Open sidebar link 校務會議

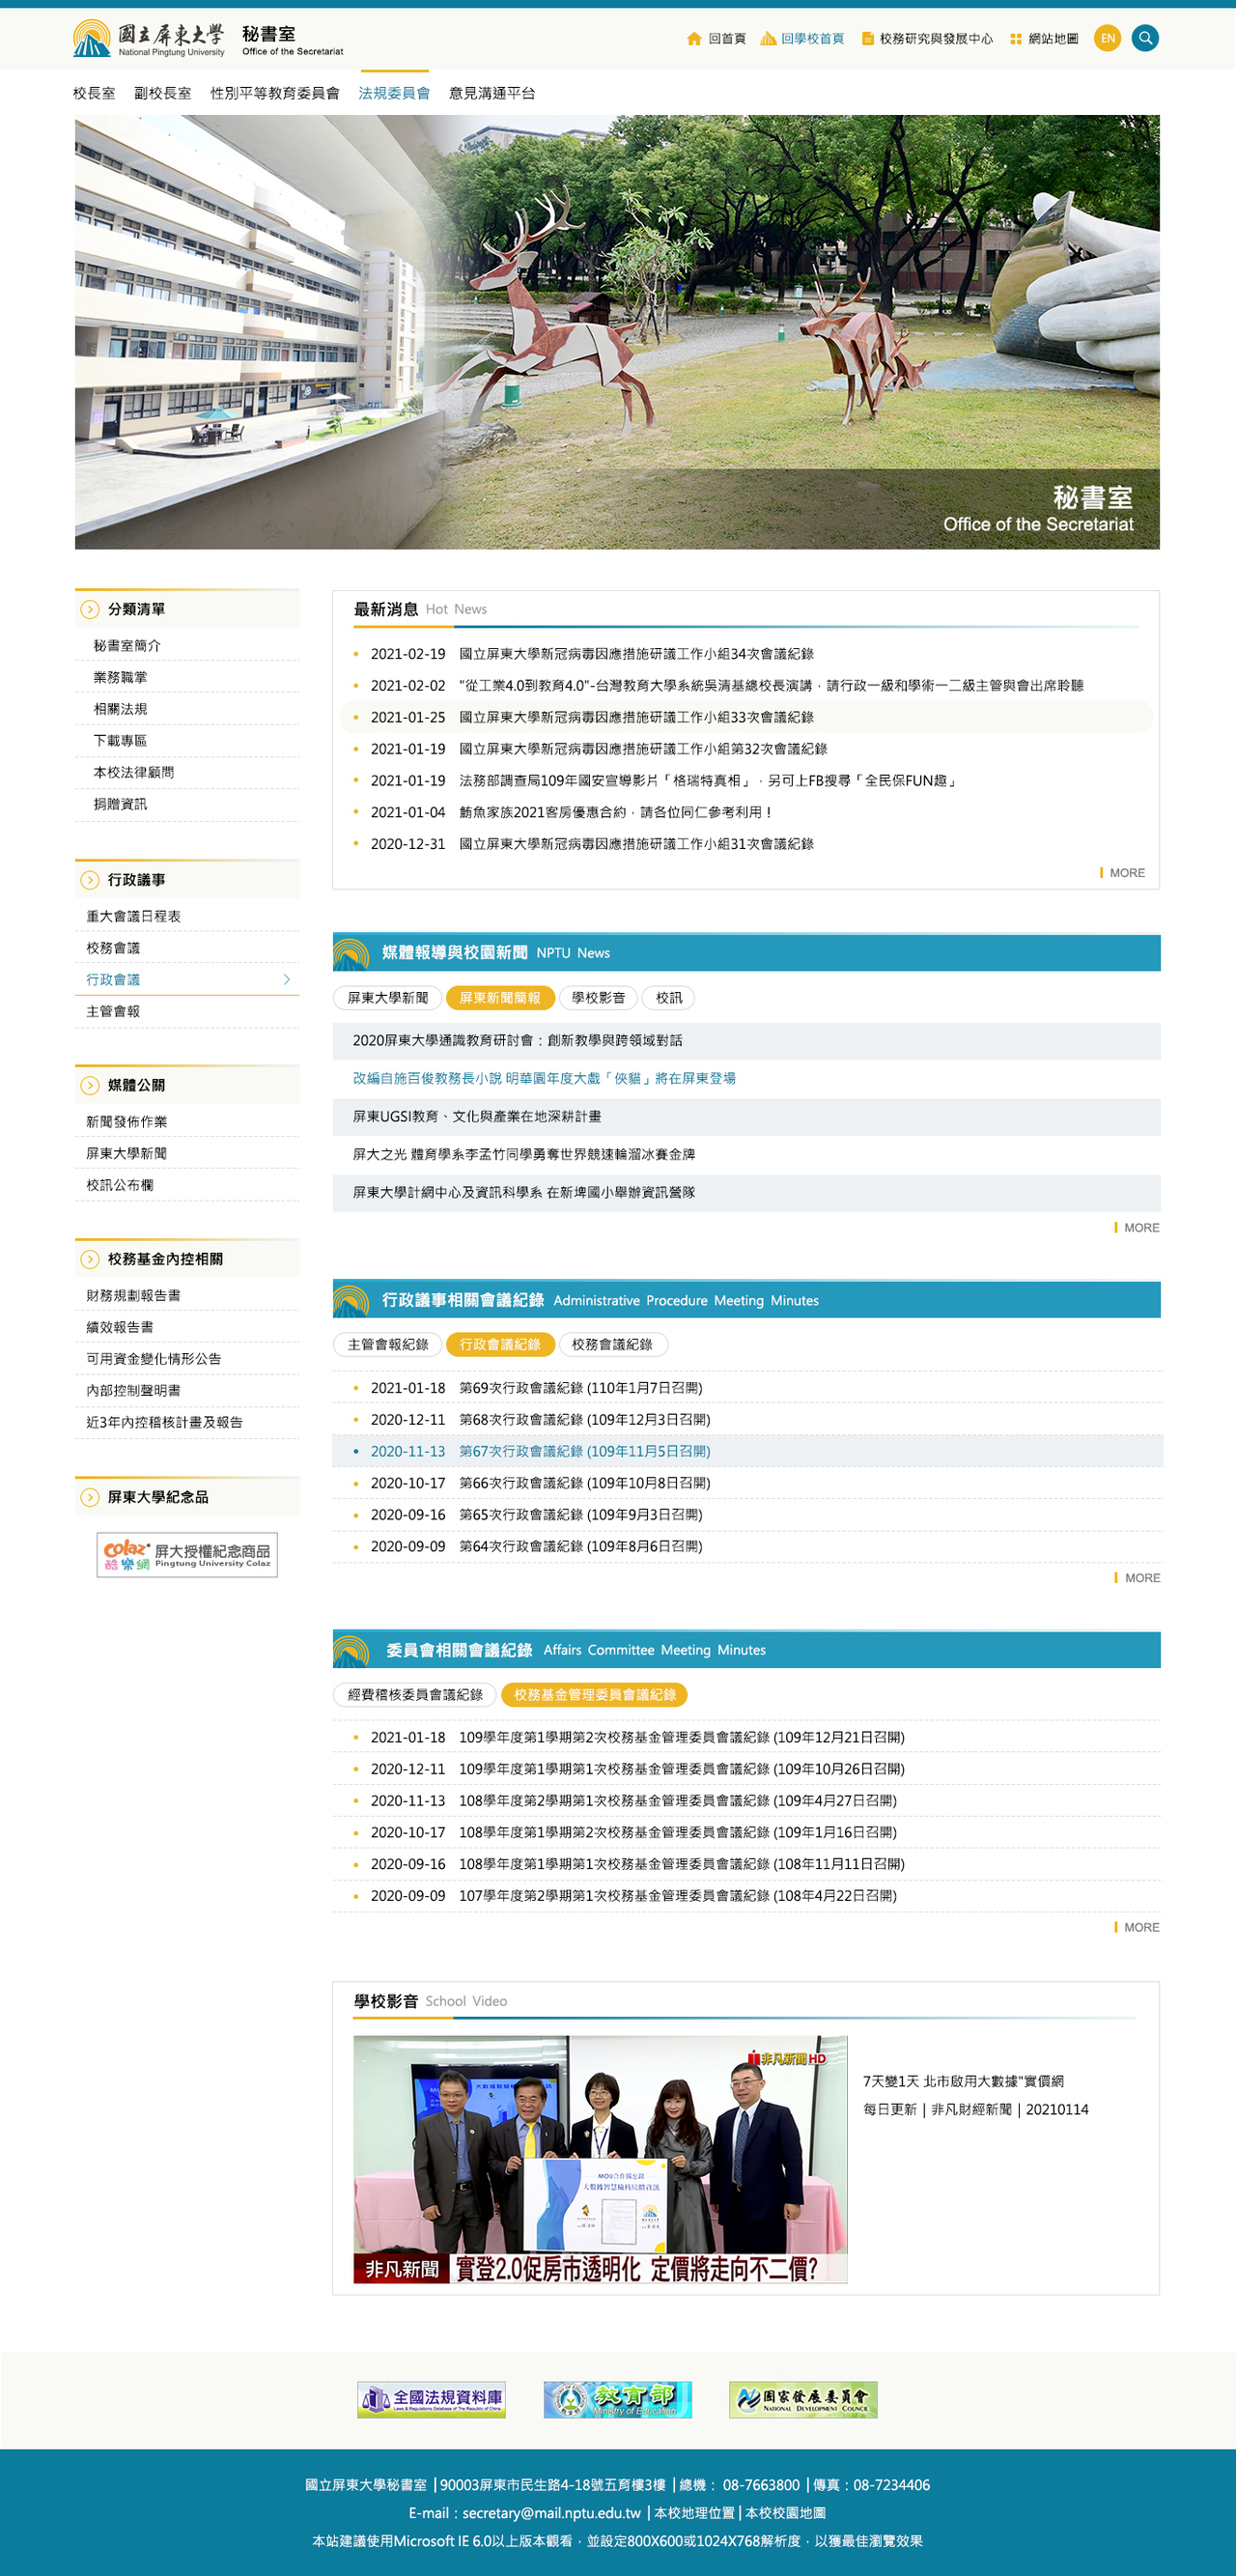(x=113, y=948)
